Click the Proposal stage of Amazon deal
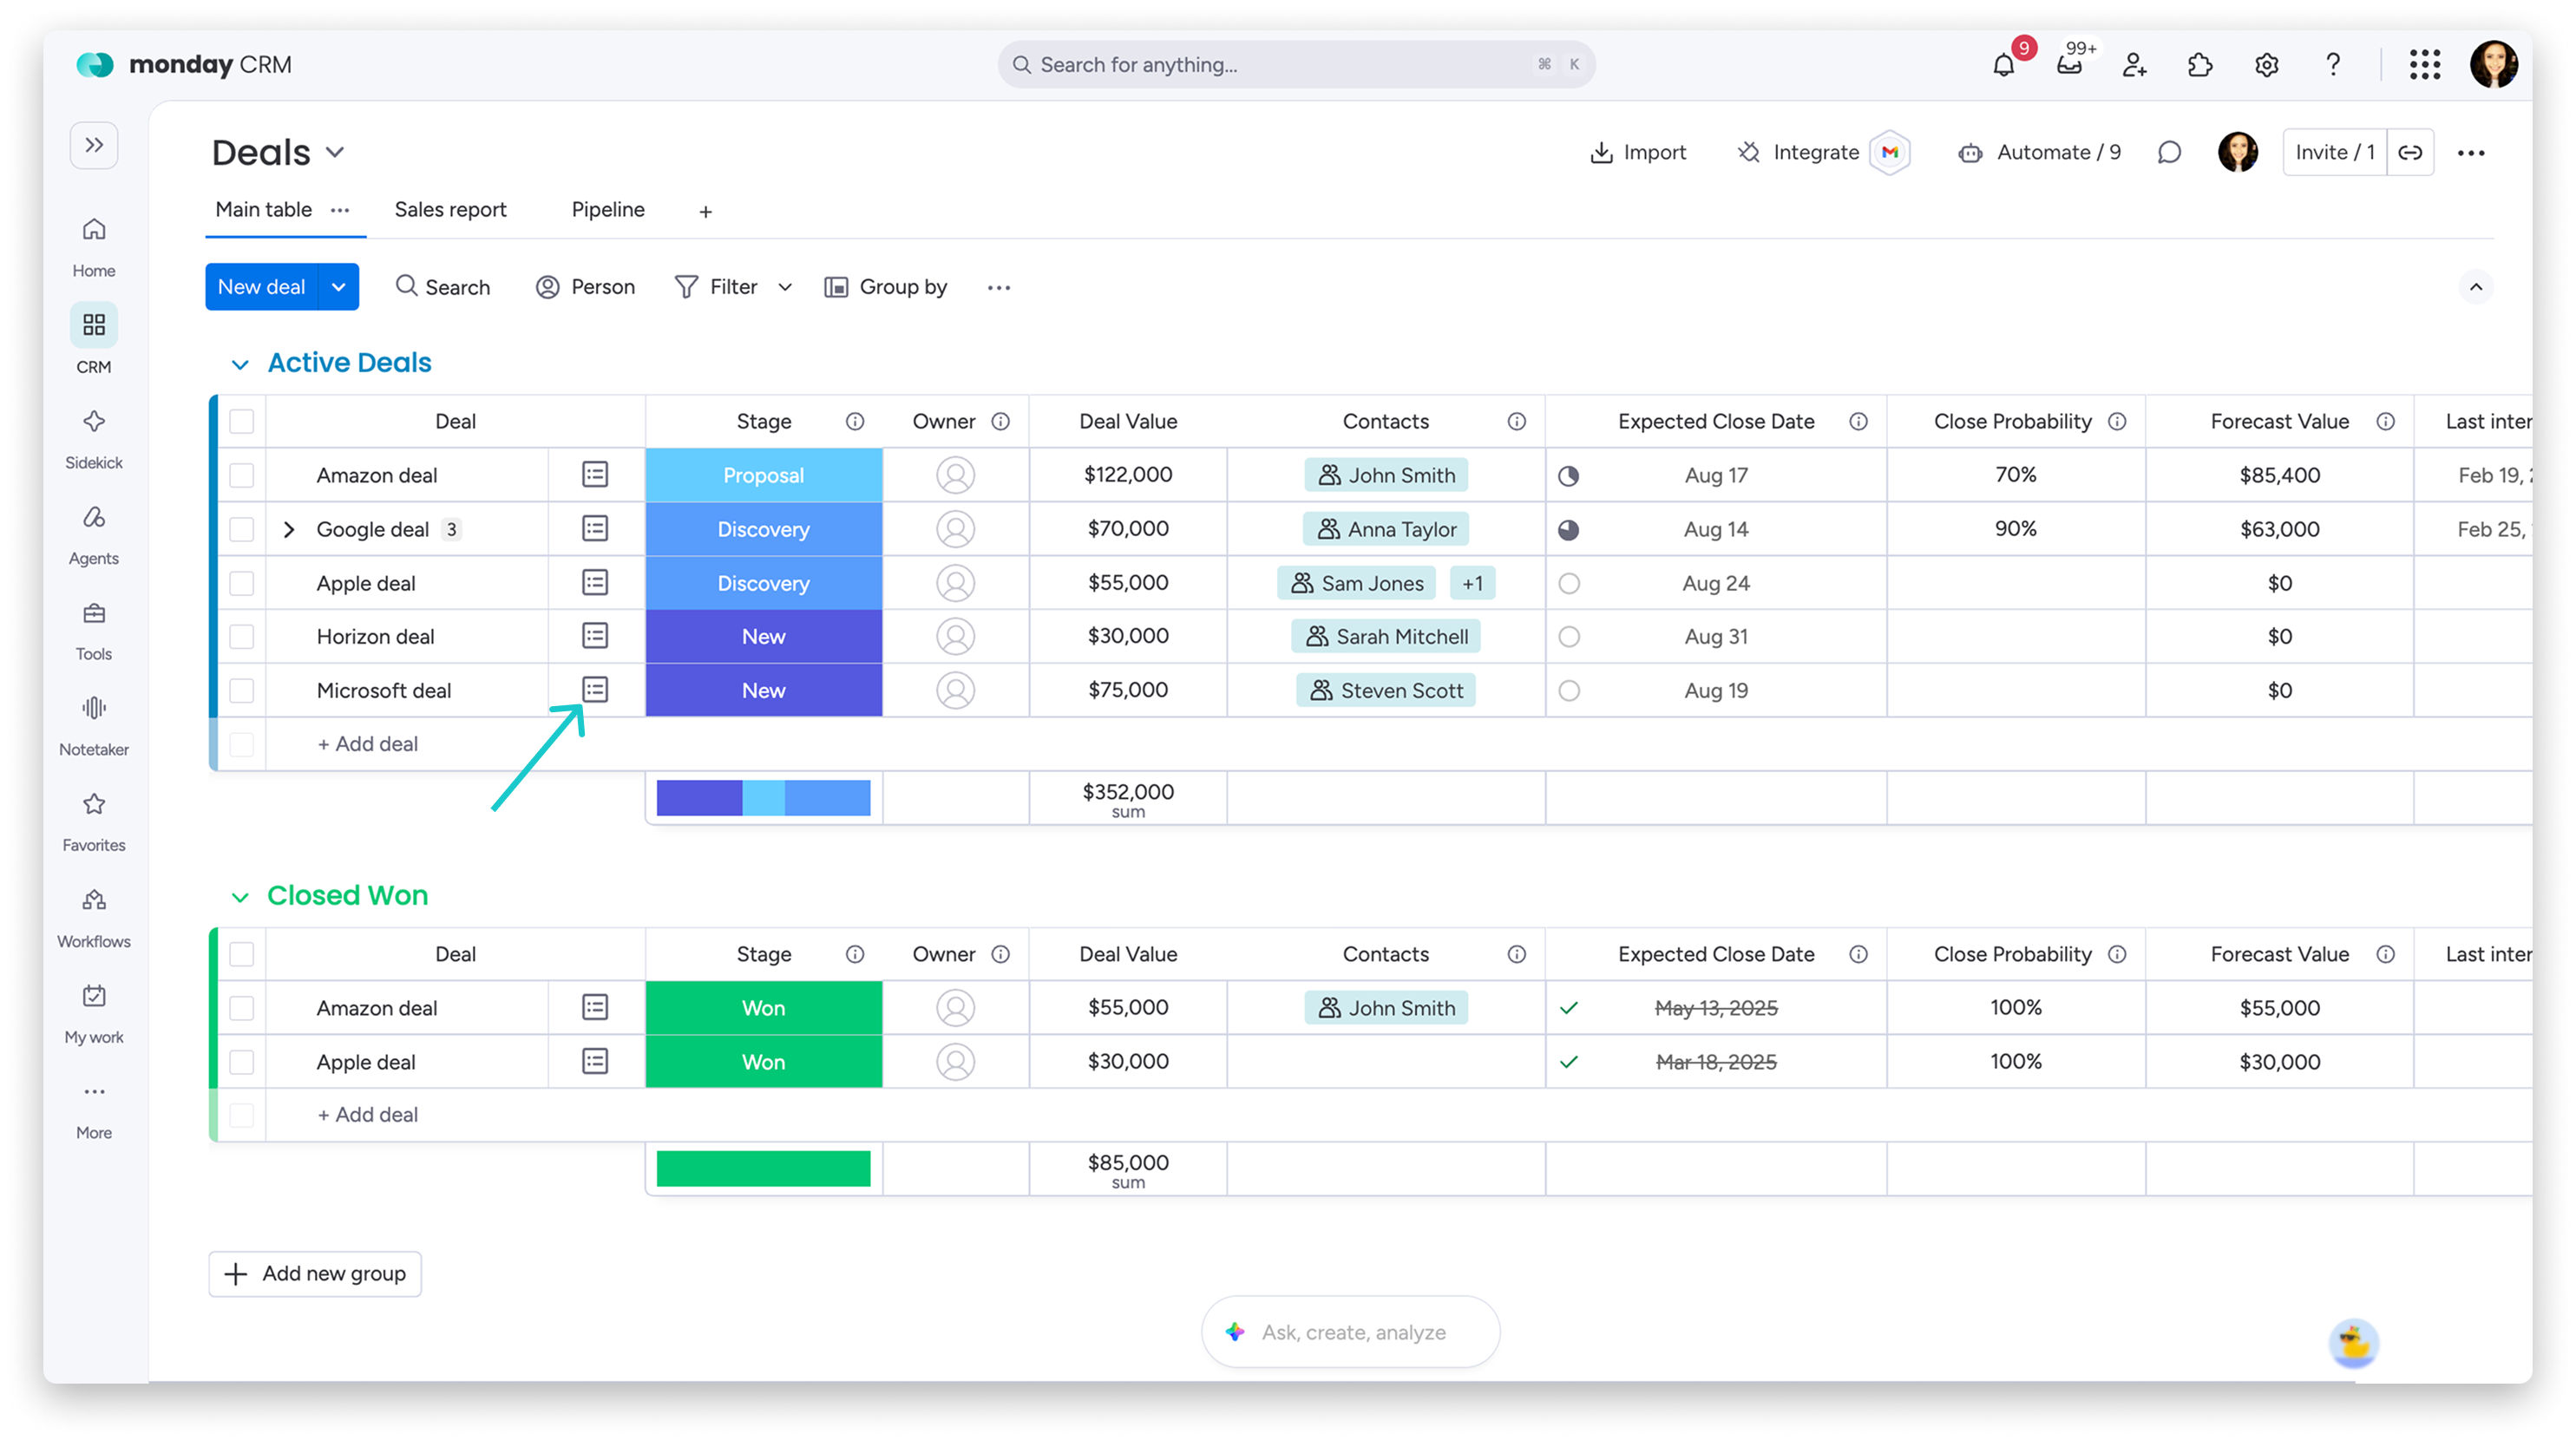Image resolution: width=2576 pixels, height=1440 pixels. 763,475
